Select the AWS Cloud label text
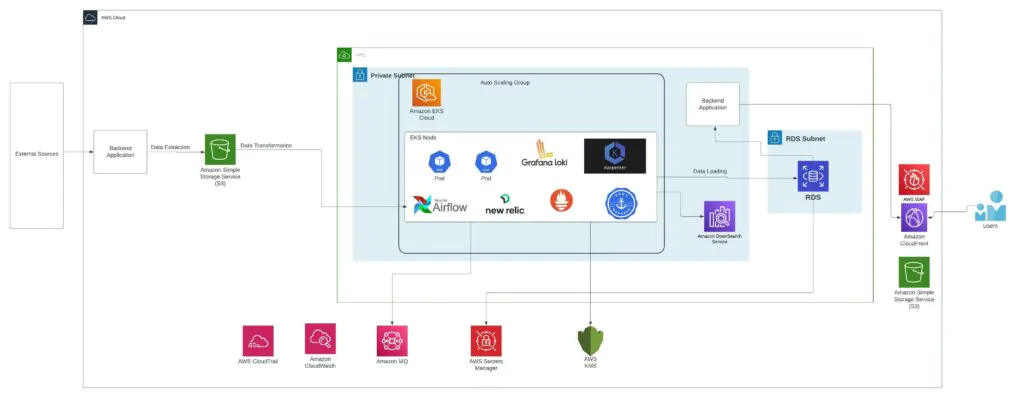This screenshot has height=398, width=1024. pyautogui.click(x=113, y=18)
